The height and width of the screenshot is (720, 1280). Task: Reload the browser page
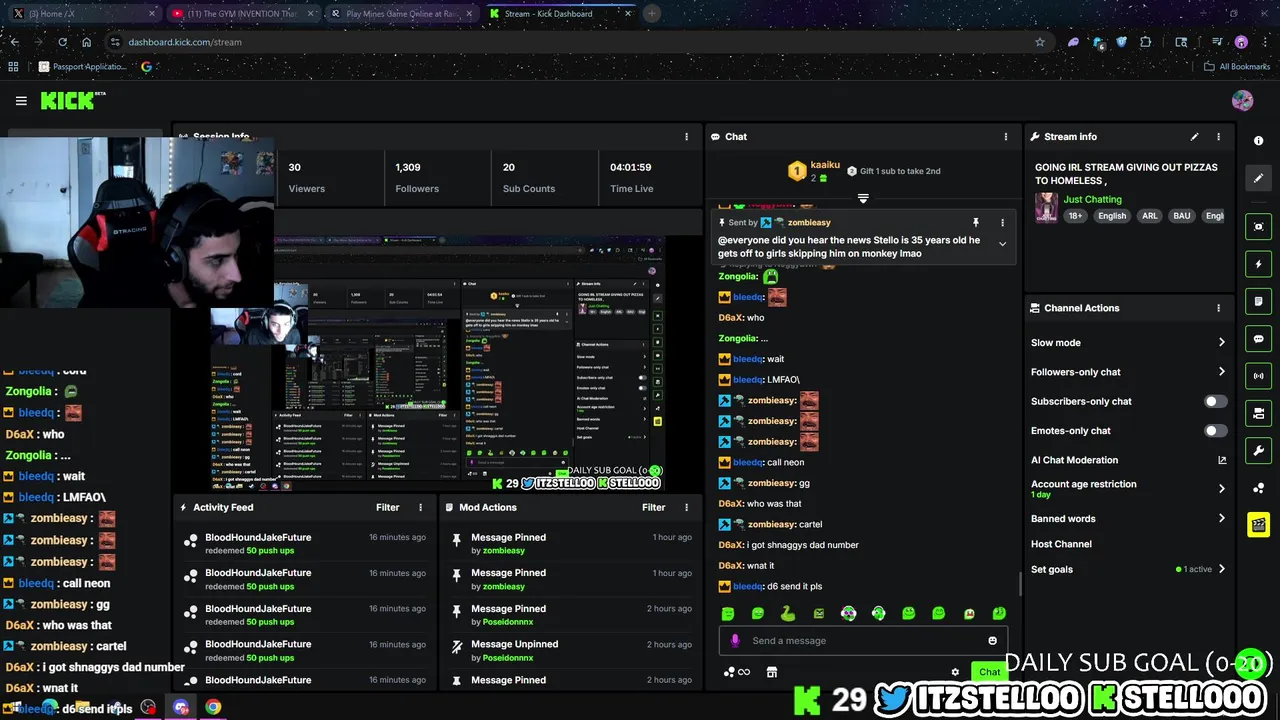62,42
